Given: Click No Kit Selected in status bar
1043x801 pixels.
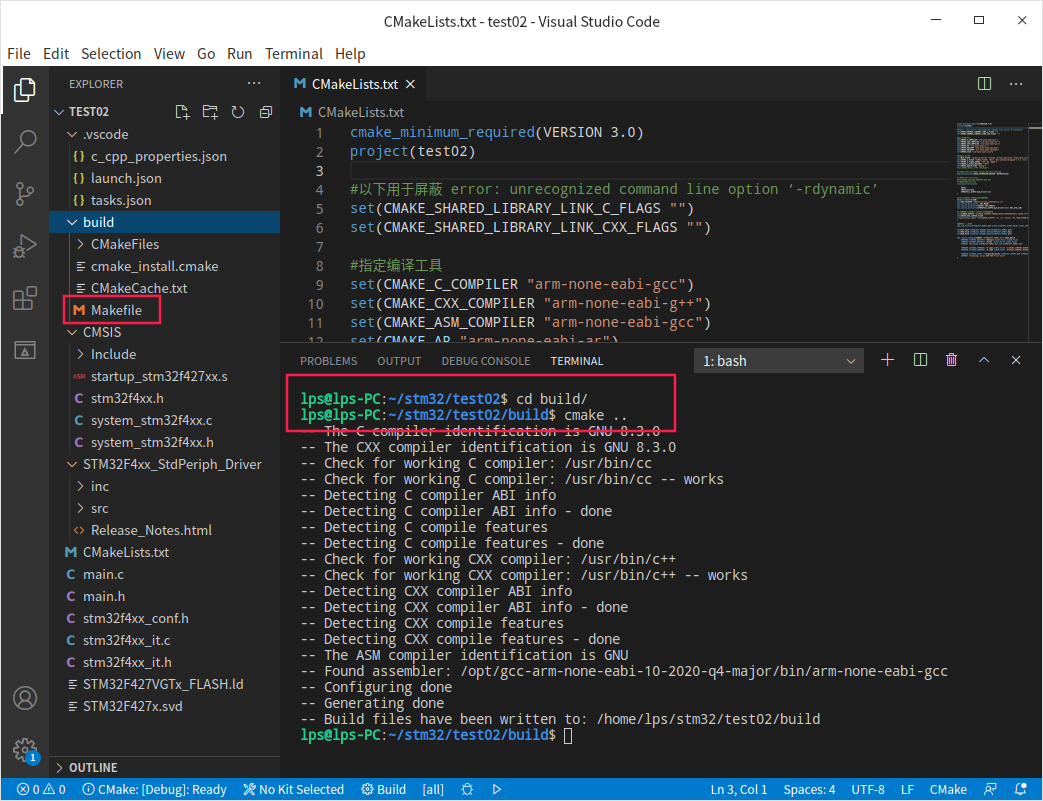Looking at the screenshot, I should [293, 789].
